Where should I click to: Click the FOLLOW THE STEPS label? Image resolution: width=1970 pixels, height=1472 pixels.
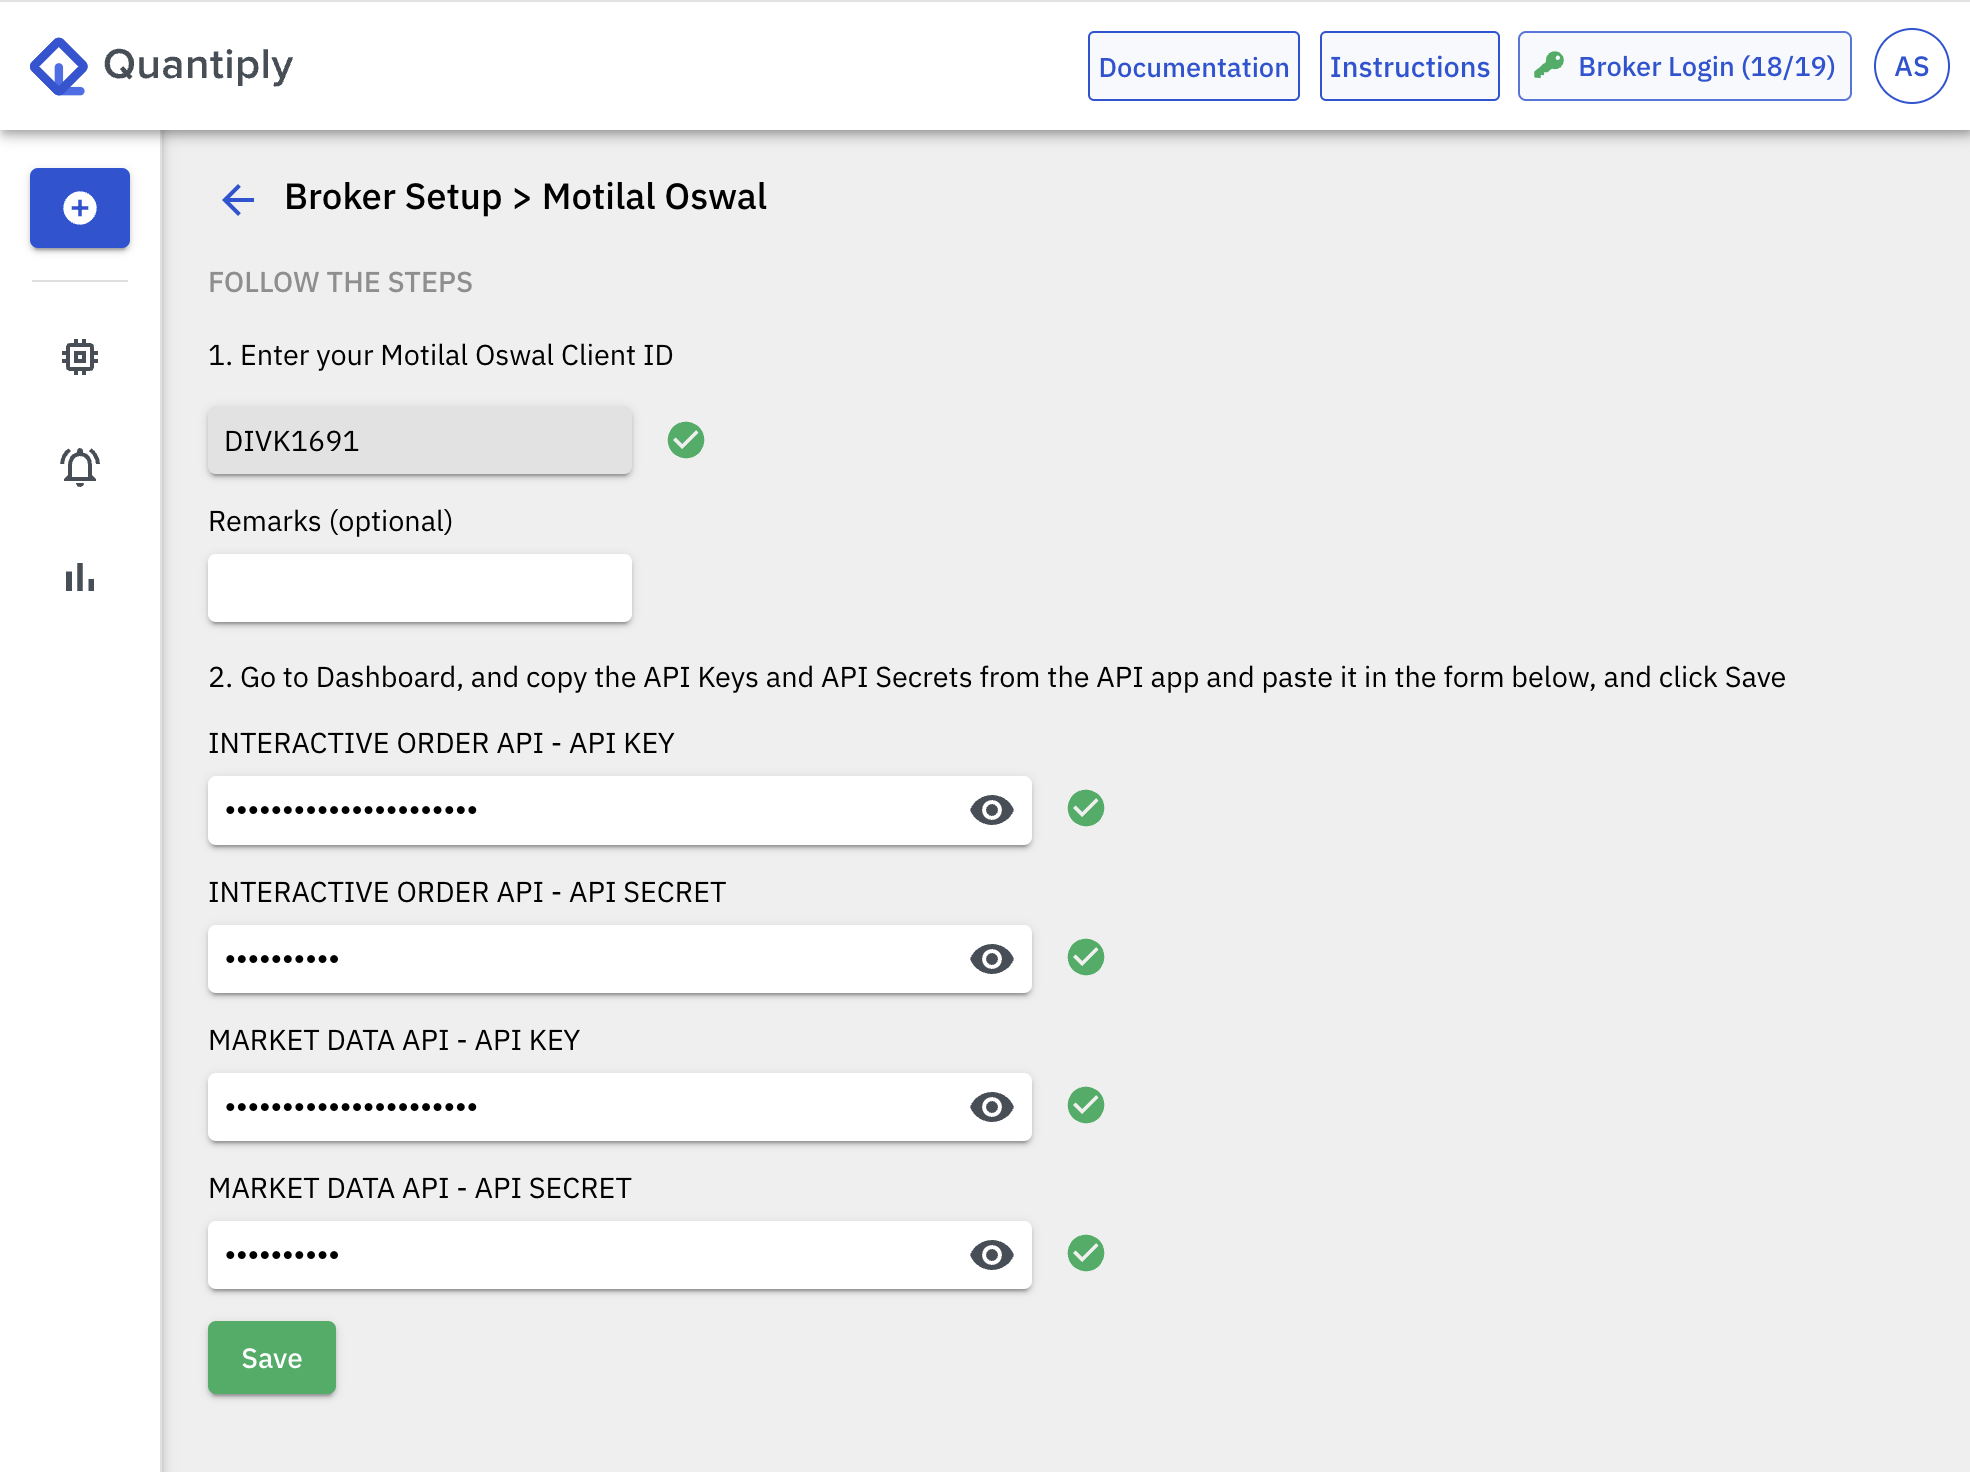tap(340, 283)
